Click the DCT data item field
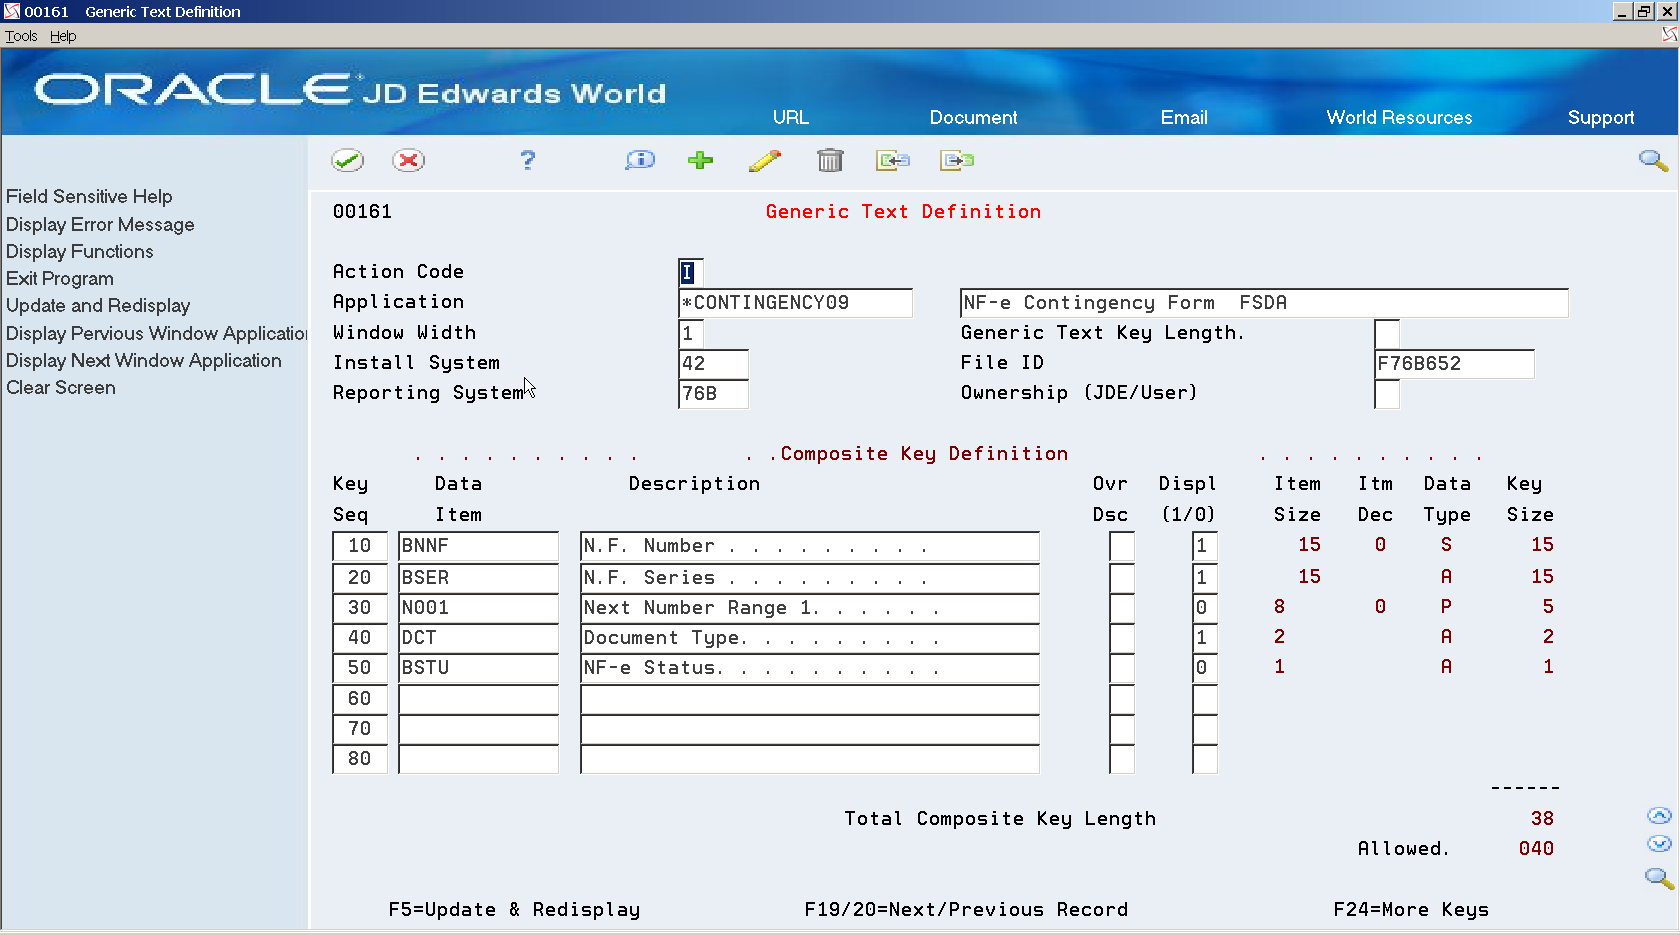The width and height of the screenshot is (1680, 935). click(478, 638)
